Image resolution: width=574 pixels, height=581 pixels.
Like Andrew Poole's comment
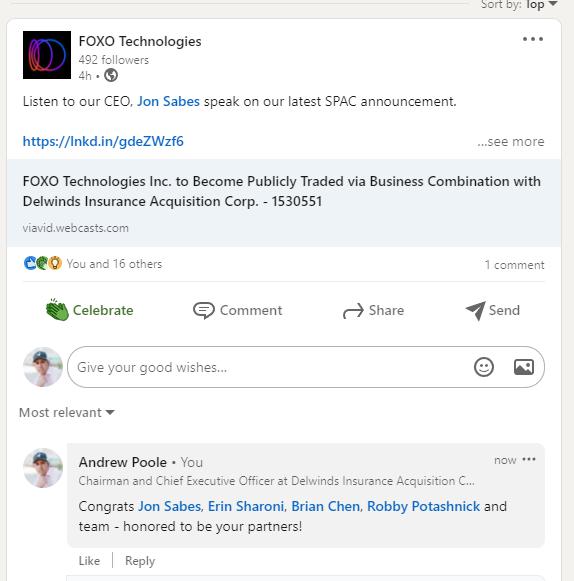(x=89, y=561)
